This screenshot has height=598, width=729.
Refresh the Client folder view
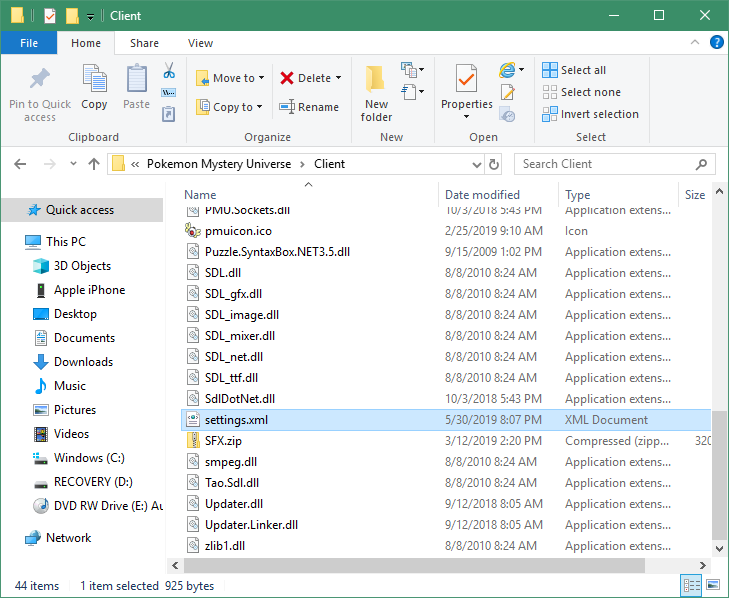point(494,164)
